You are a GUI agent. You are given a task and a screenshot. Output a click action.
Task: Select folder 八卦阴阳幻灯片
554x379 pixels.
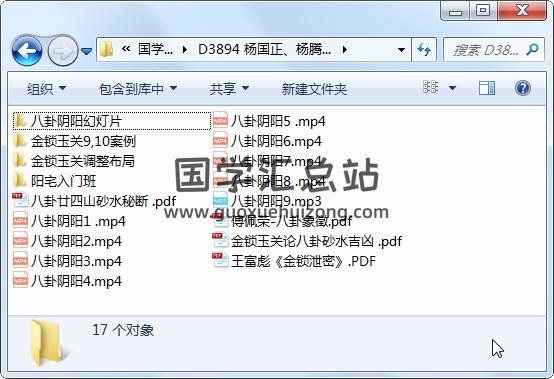[x=112, y=121]
